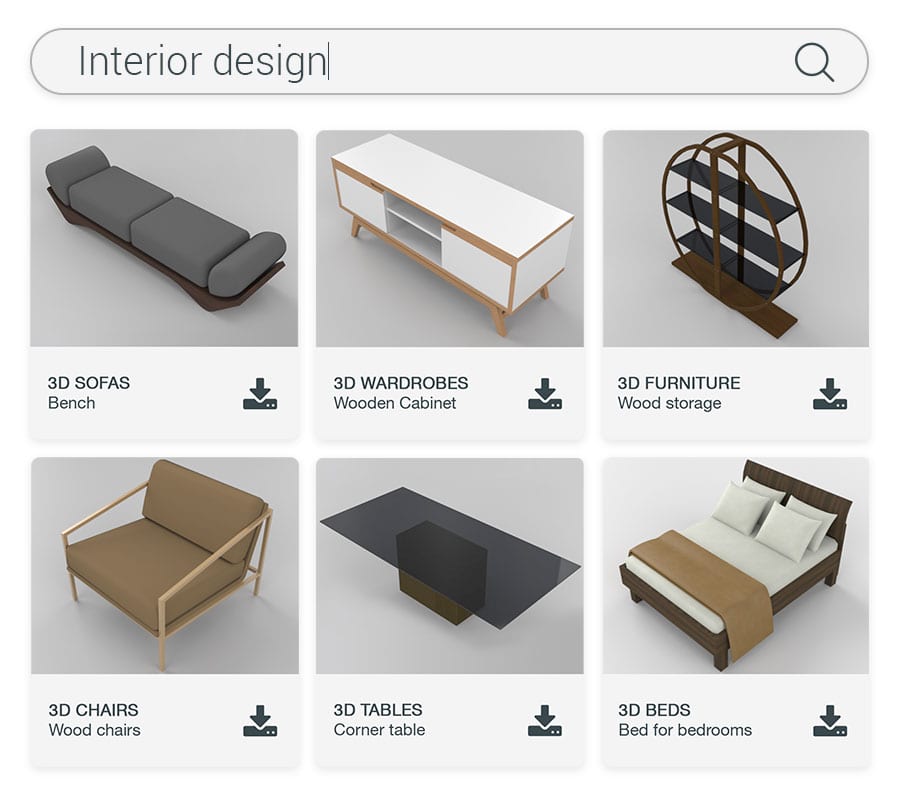Open the round wood storage shelf thumbnail
The height and width of the screenshot is (800, 900).
click(x=735, y=238)
